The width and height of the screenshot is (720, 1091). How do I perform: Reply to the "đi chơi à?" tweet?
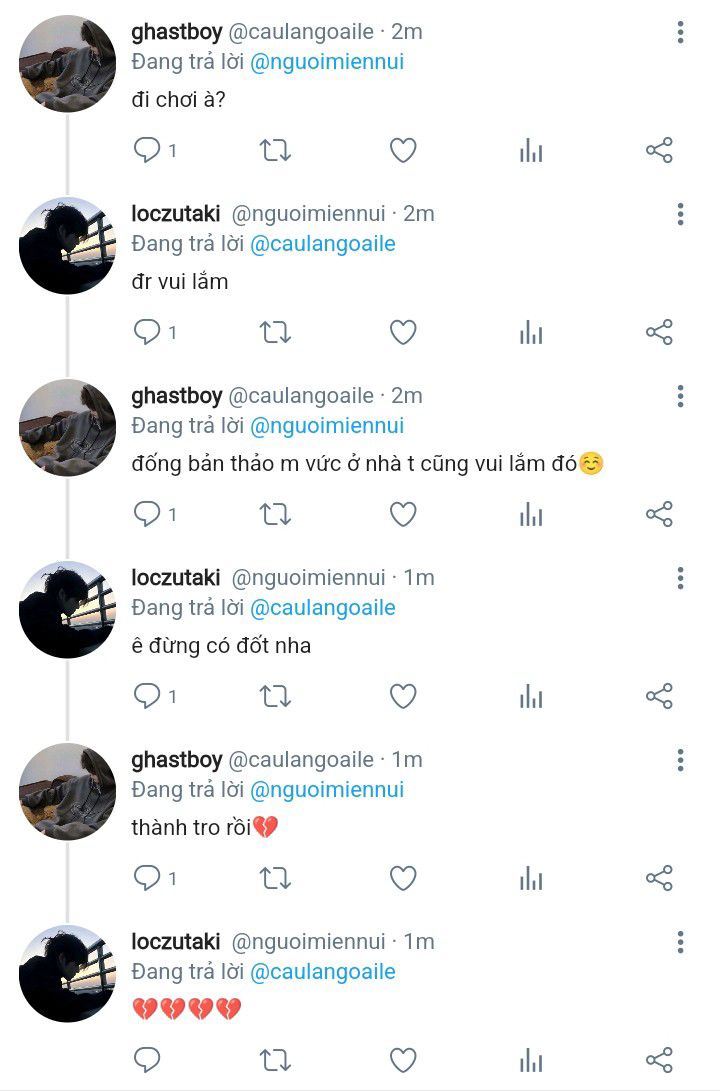pyautogui.click(x=148, y=151)
